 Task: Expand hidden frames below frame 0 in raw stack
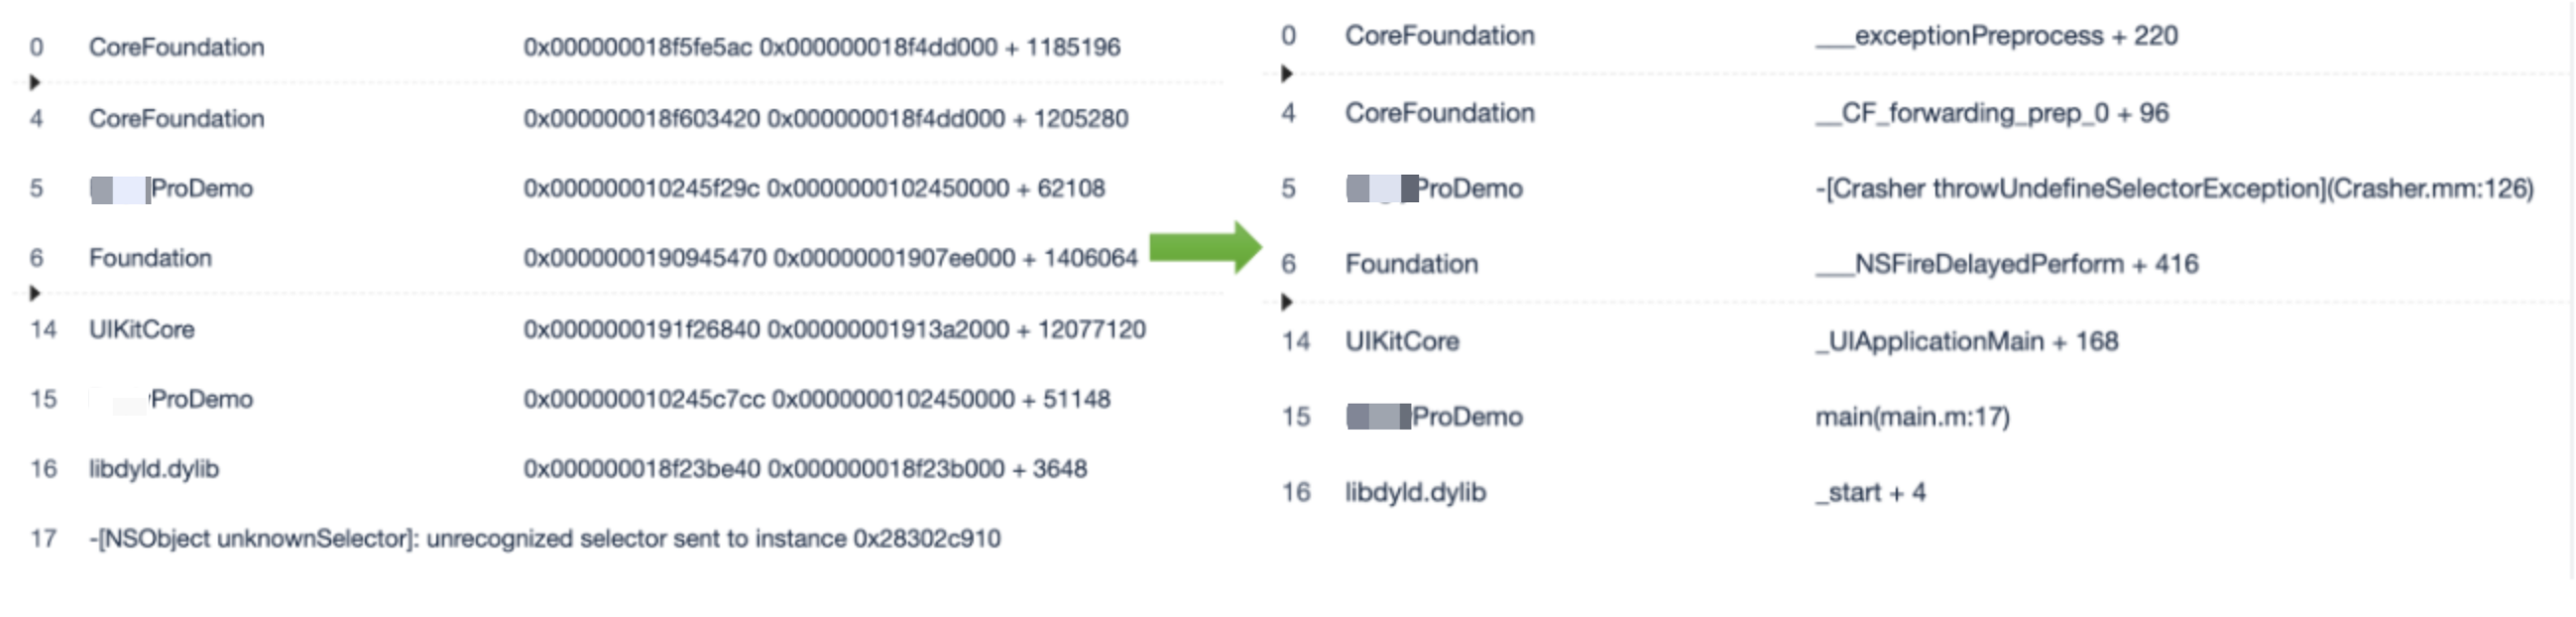click(35, 82)
